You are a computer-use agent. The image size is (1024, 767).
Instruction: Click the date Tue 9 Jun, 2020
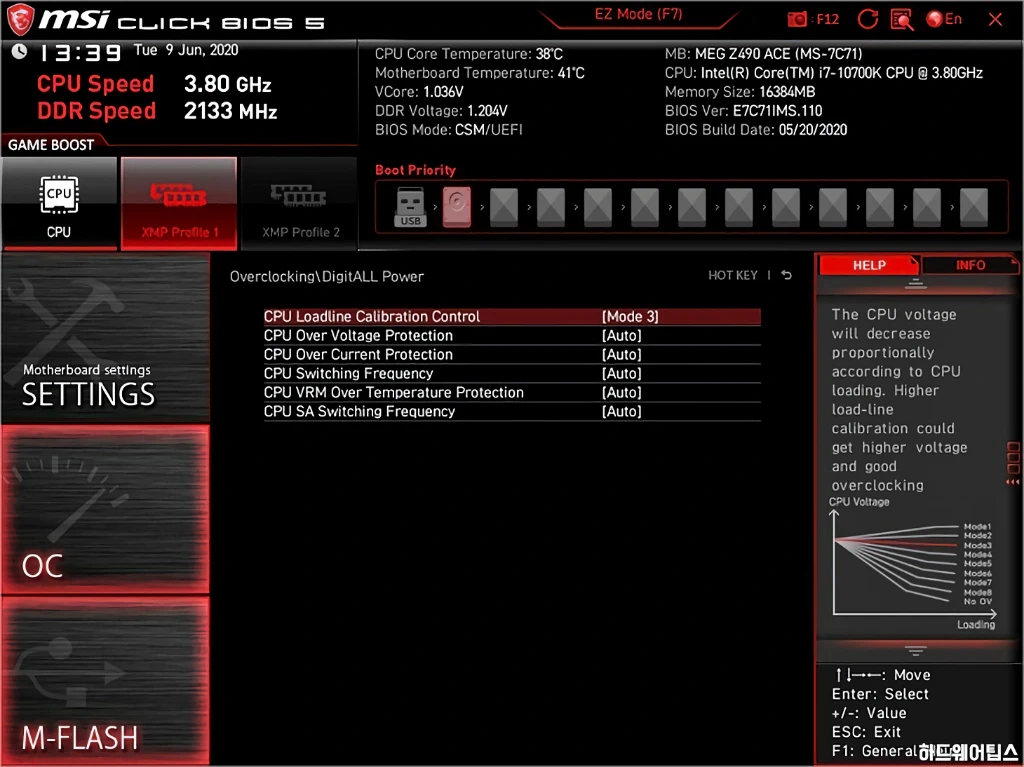[186, 50]
